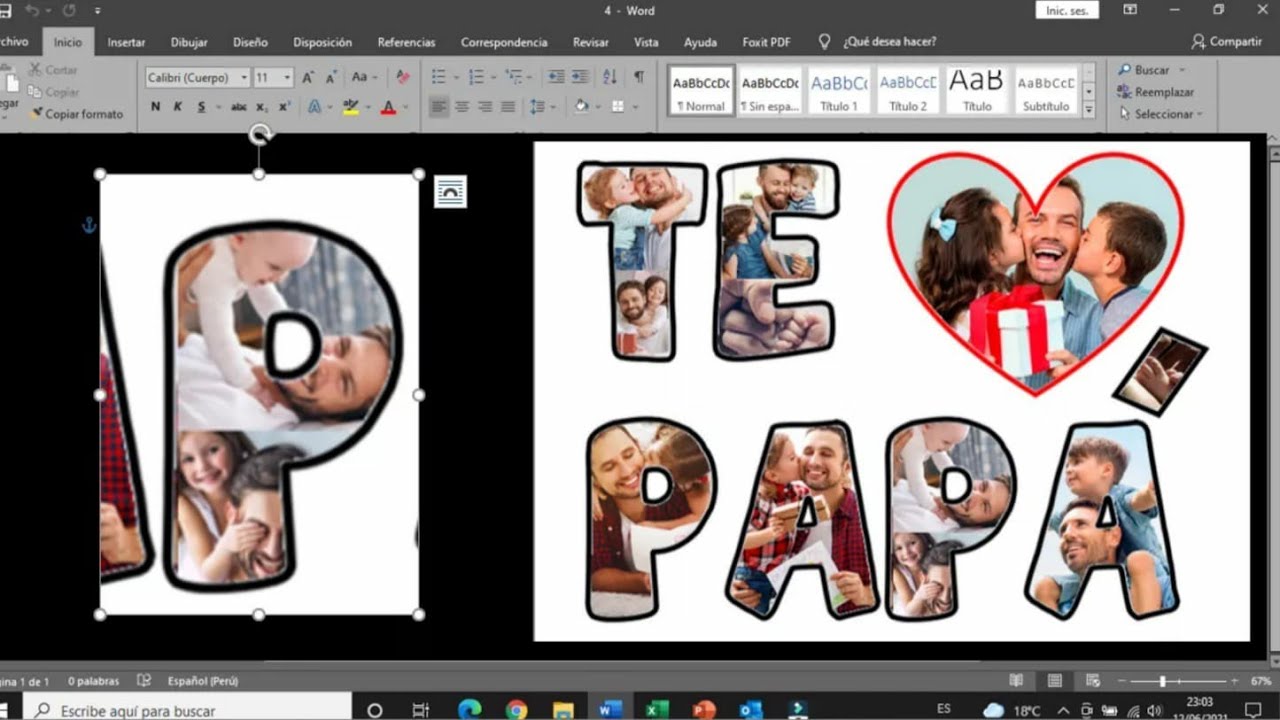Apply text effects with the outlined A icon
The width and height of the screenshot is (1280, 720).
click(315, 107)
